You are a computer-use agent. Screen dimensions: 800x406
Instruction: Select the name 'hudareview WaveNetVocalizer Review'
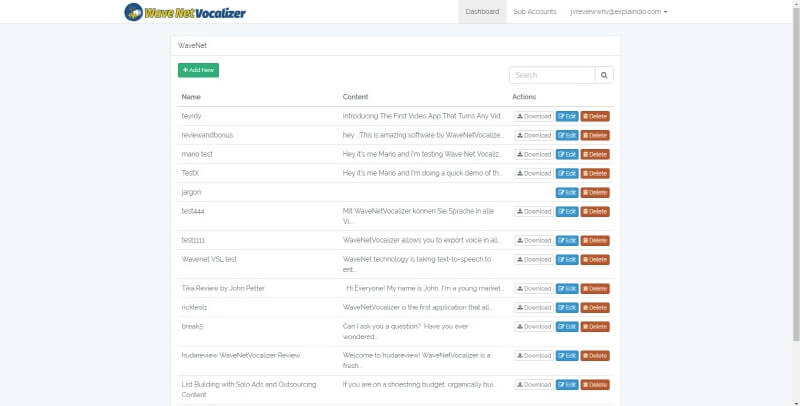[241, 355]
